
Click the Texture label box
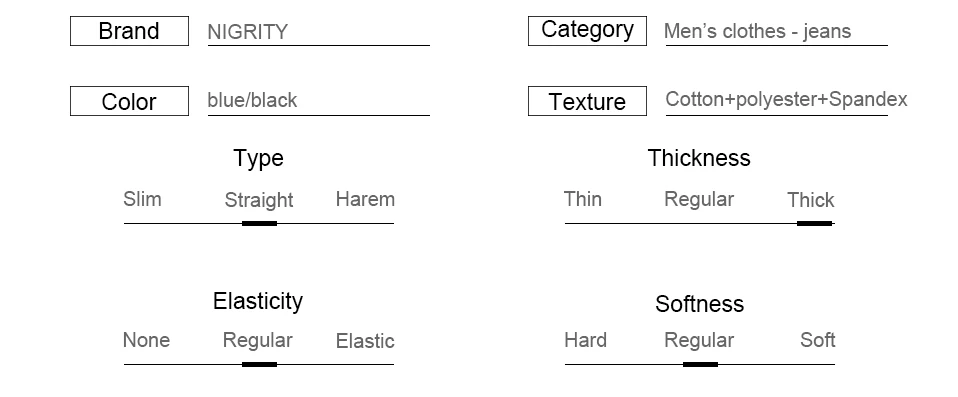(x=587, y=101)
